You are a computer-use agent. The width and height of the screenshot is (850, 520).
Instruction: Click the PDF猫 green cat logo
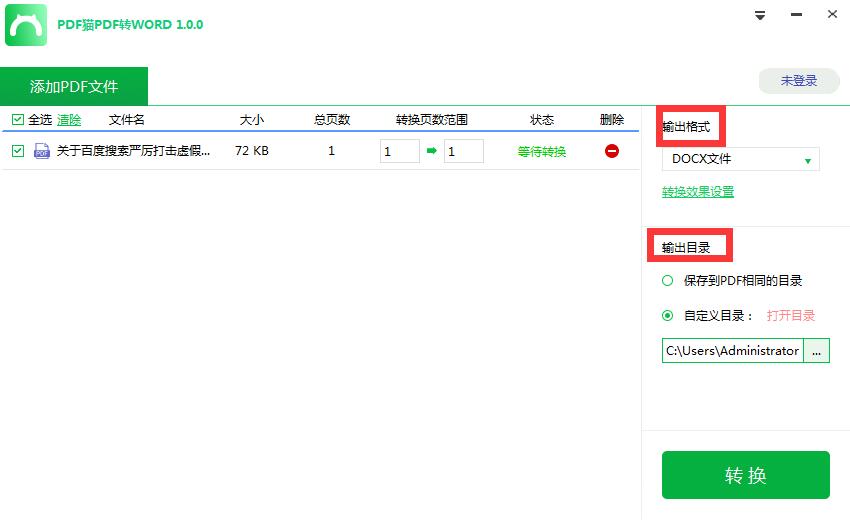26,25
